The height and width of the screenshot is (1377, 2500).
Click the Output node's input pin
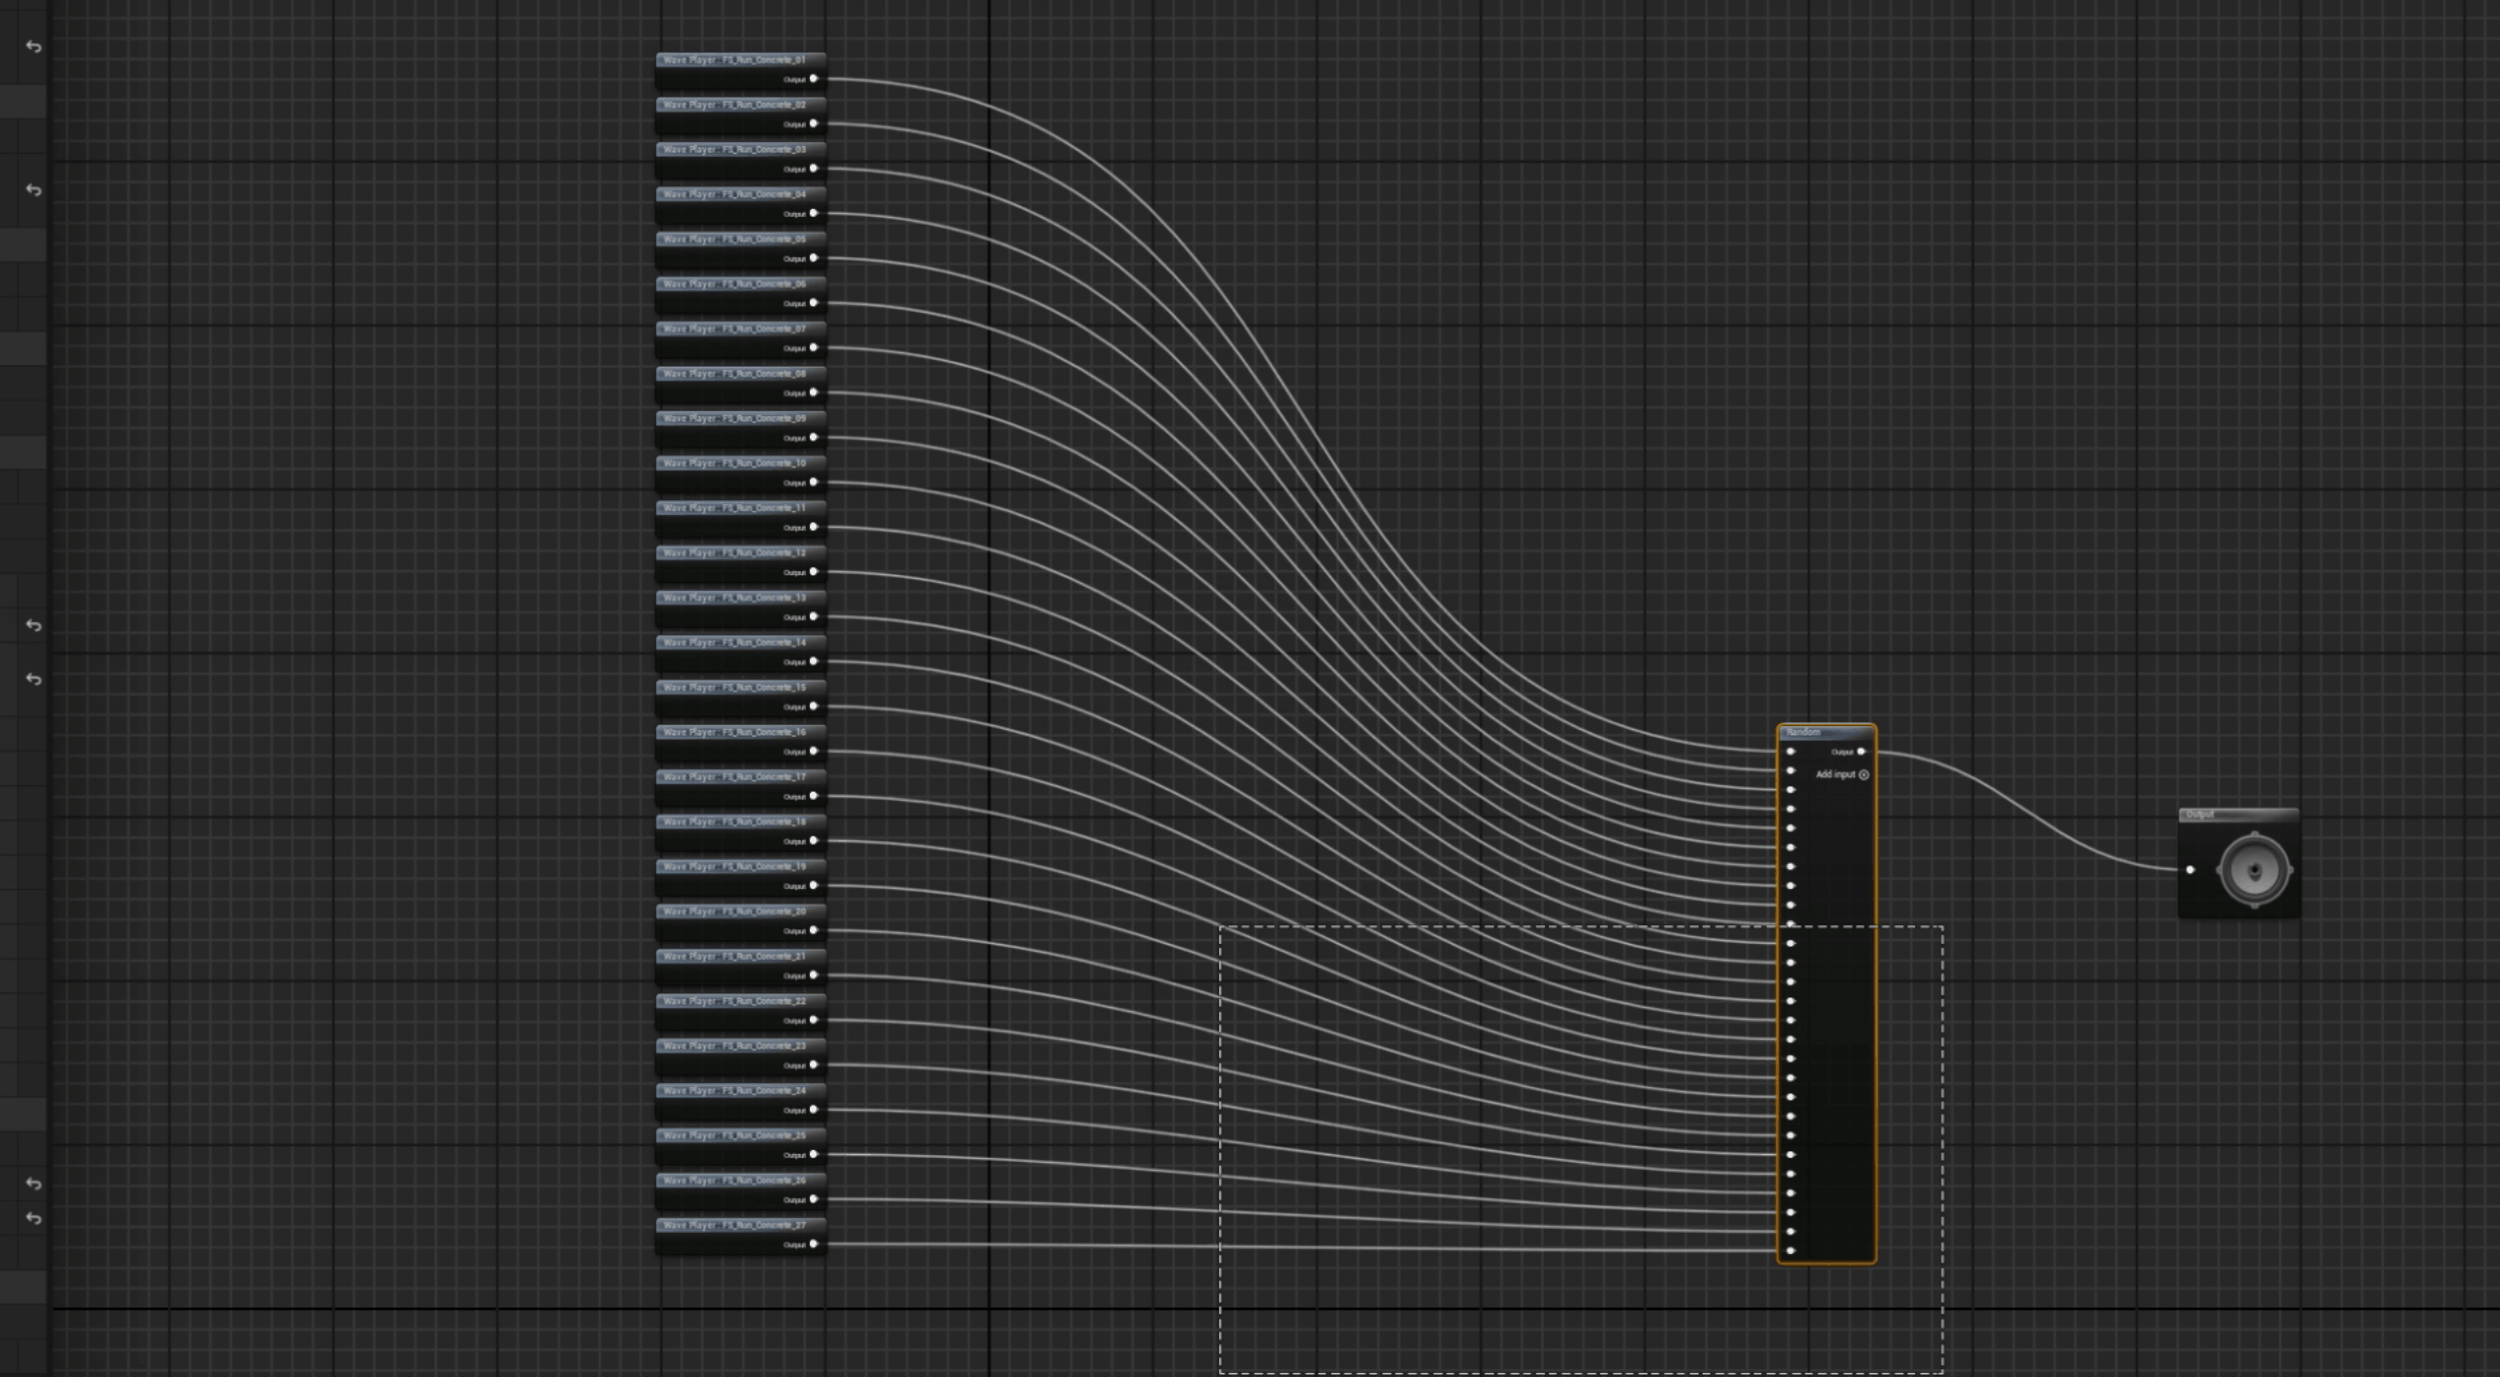2190,870
